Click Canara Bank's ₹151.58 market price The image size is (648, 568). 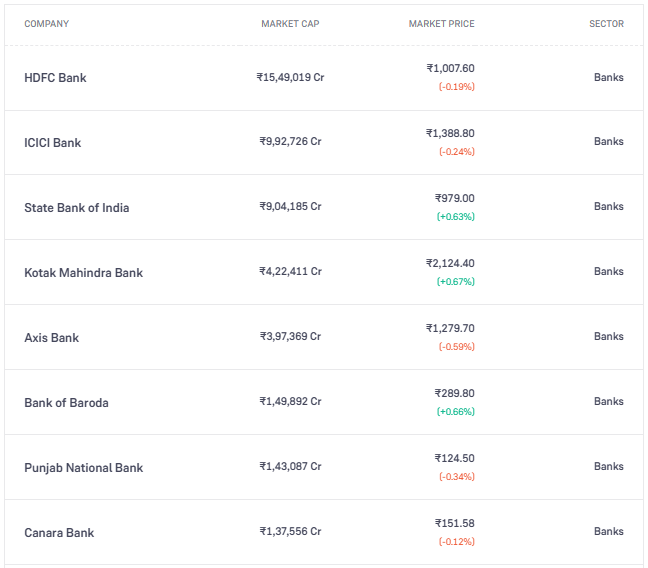click(x=454, y=524)
